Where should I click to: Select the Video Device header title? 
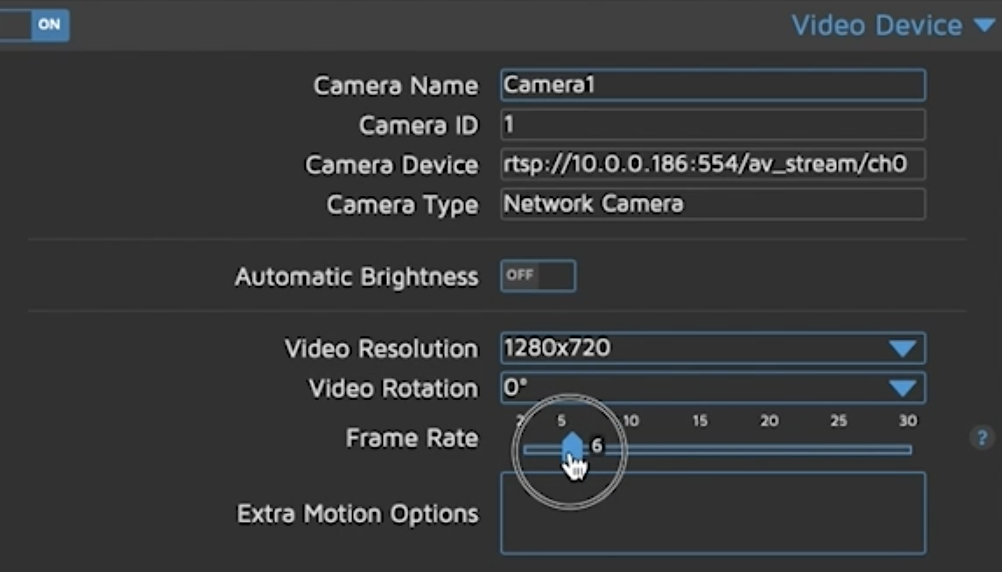click(x=877, y=26)
